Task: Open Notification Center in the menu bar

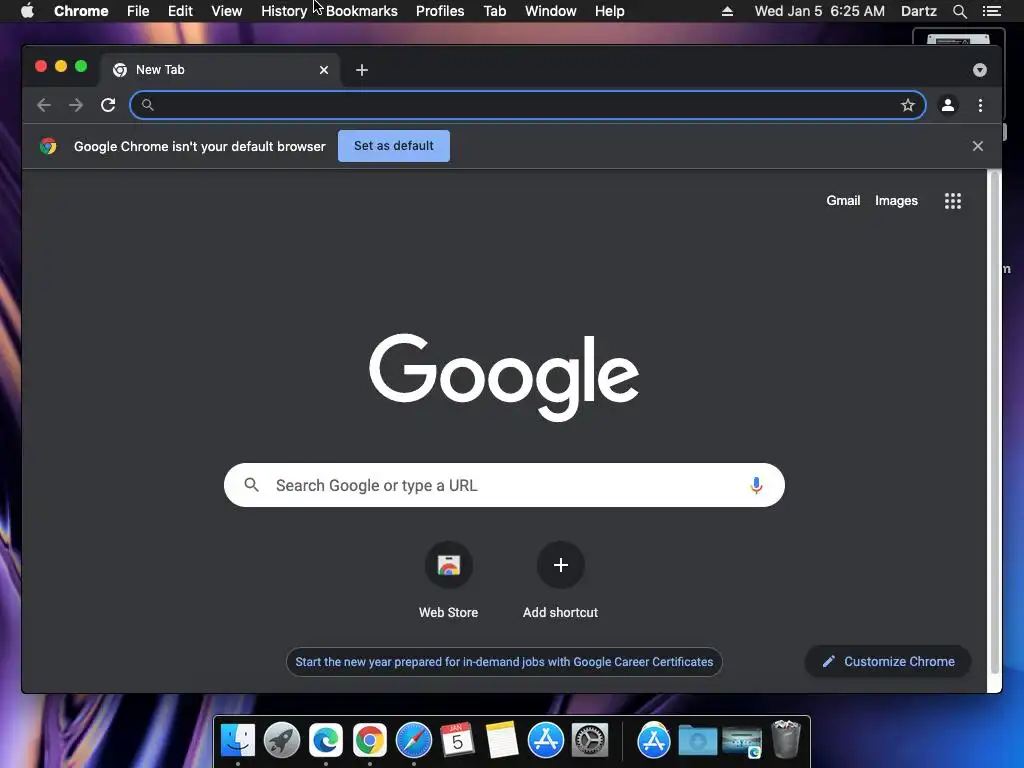Action: click(x=991, y=11)
